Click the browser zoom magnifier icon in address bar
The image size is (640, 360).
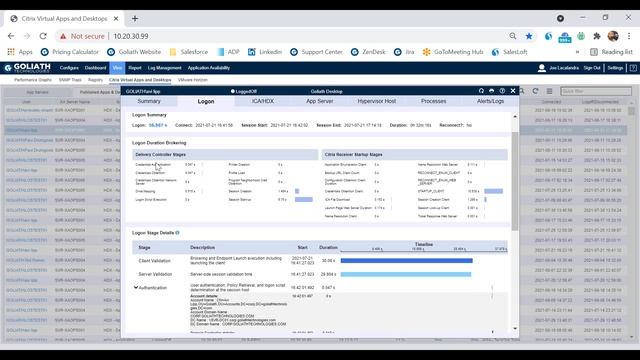tap(513, 36)
